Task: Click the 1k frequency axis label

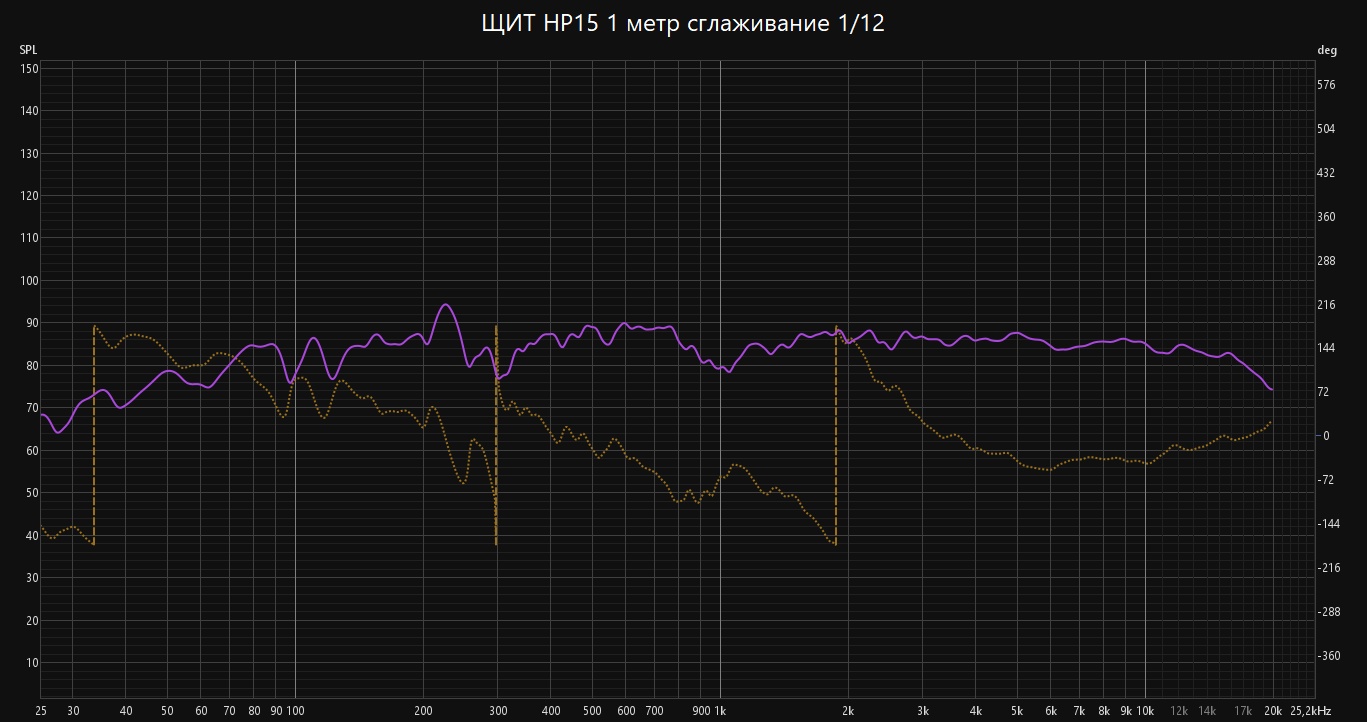Action: click(x=720, y=711)
